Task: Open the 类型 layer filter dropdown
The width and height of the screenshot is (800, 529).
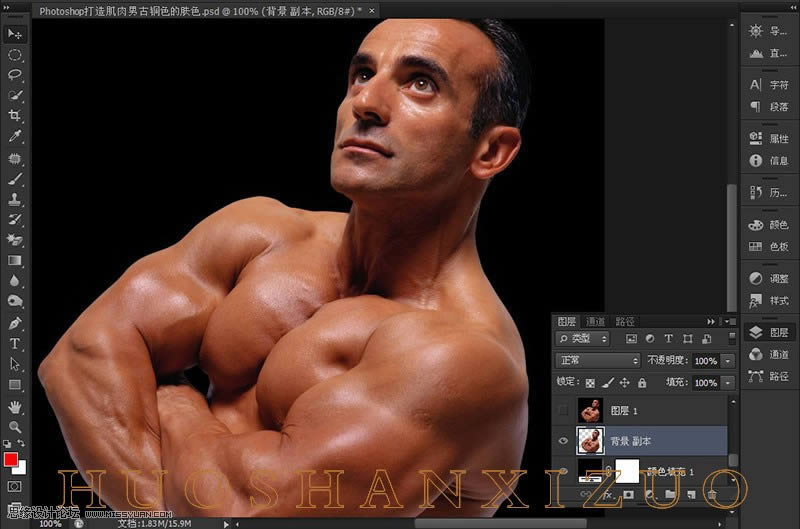Action: [583, 339]
